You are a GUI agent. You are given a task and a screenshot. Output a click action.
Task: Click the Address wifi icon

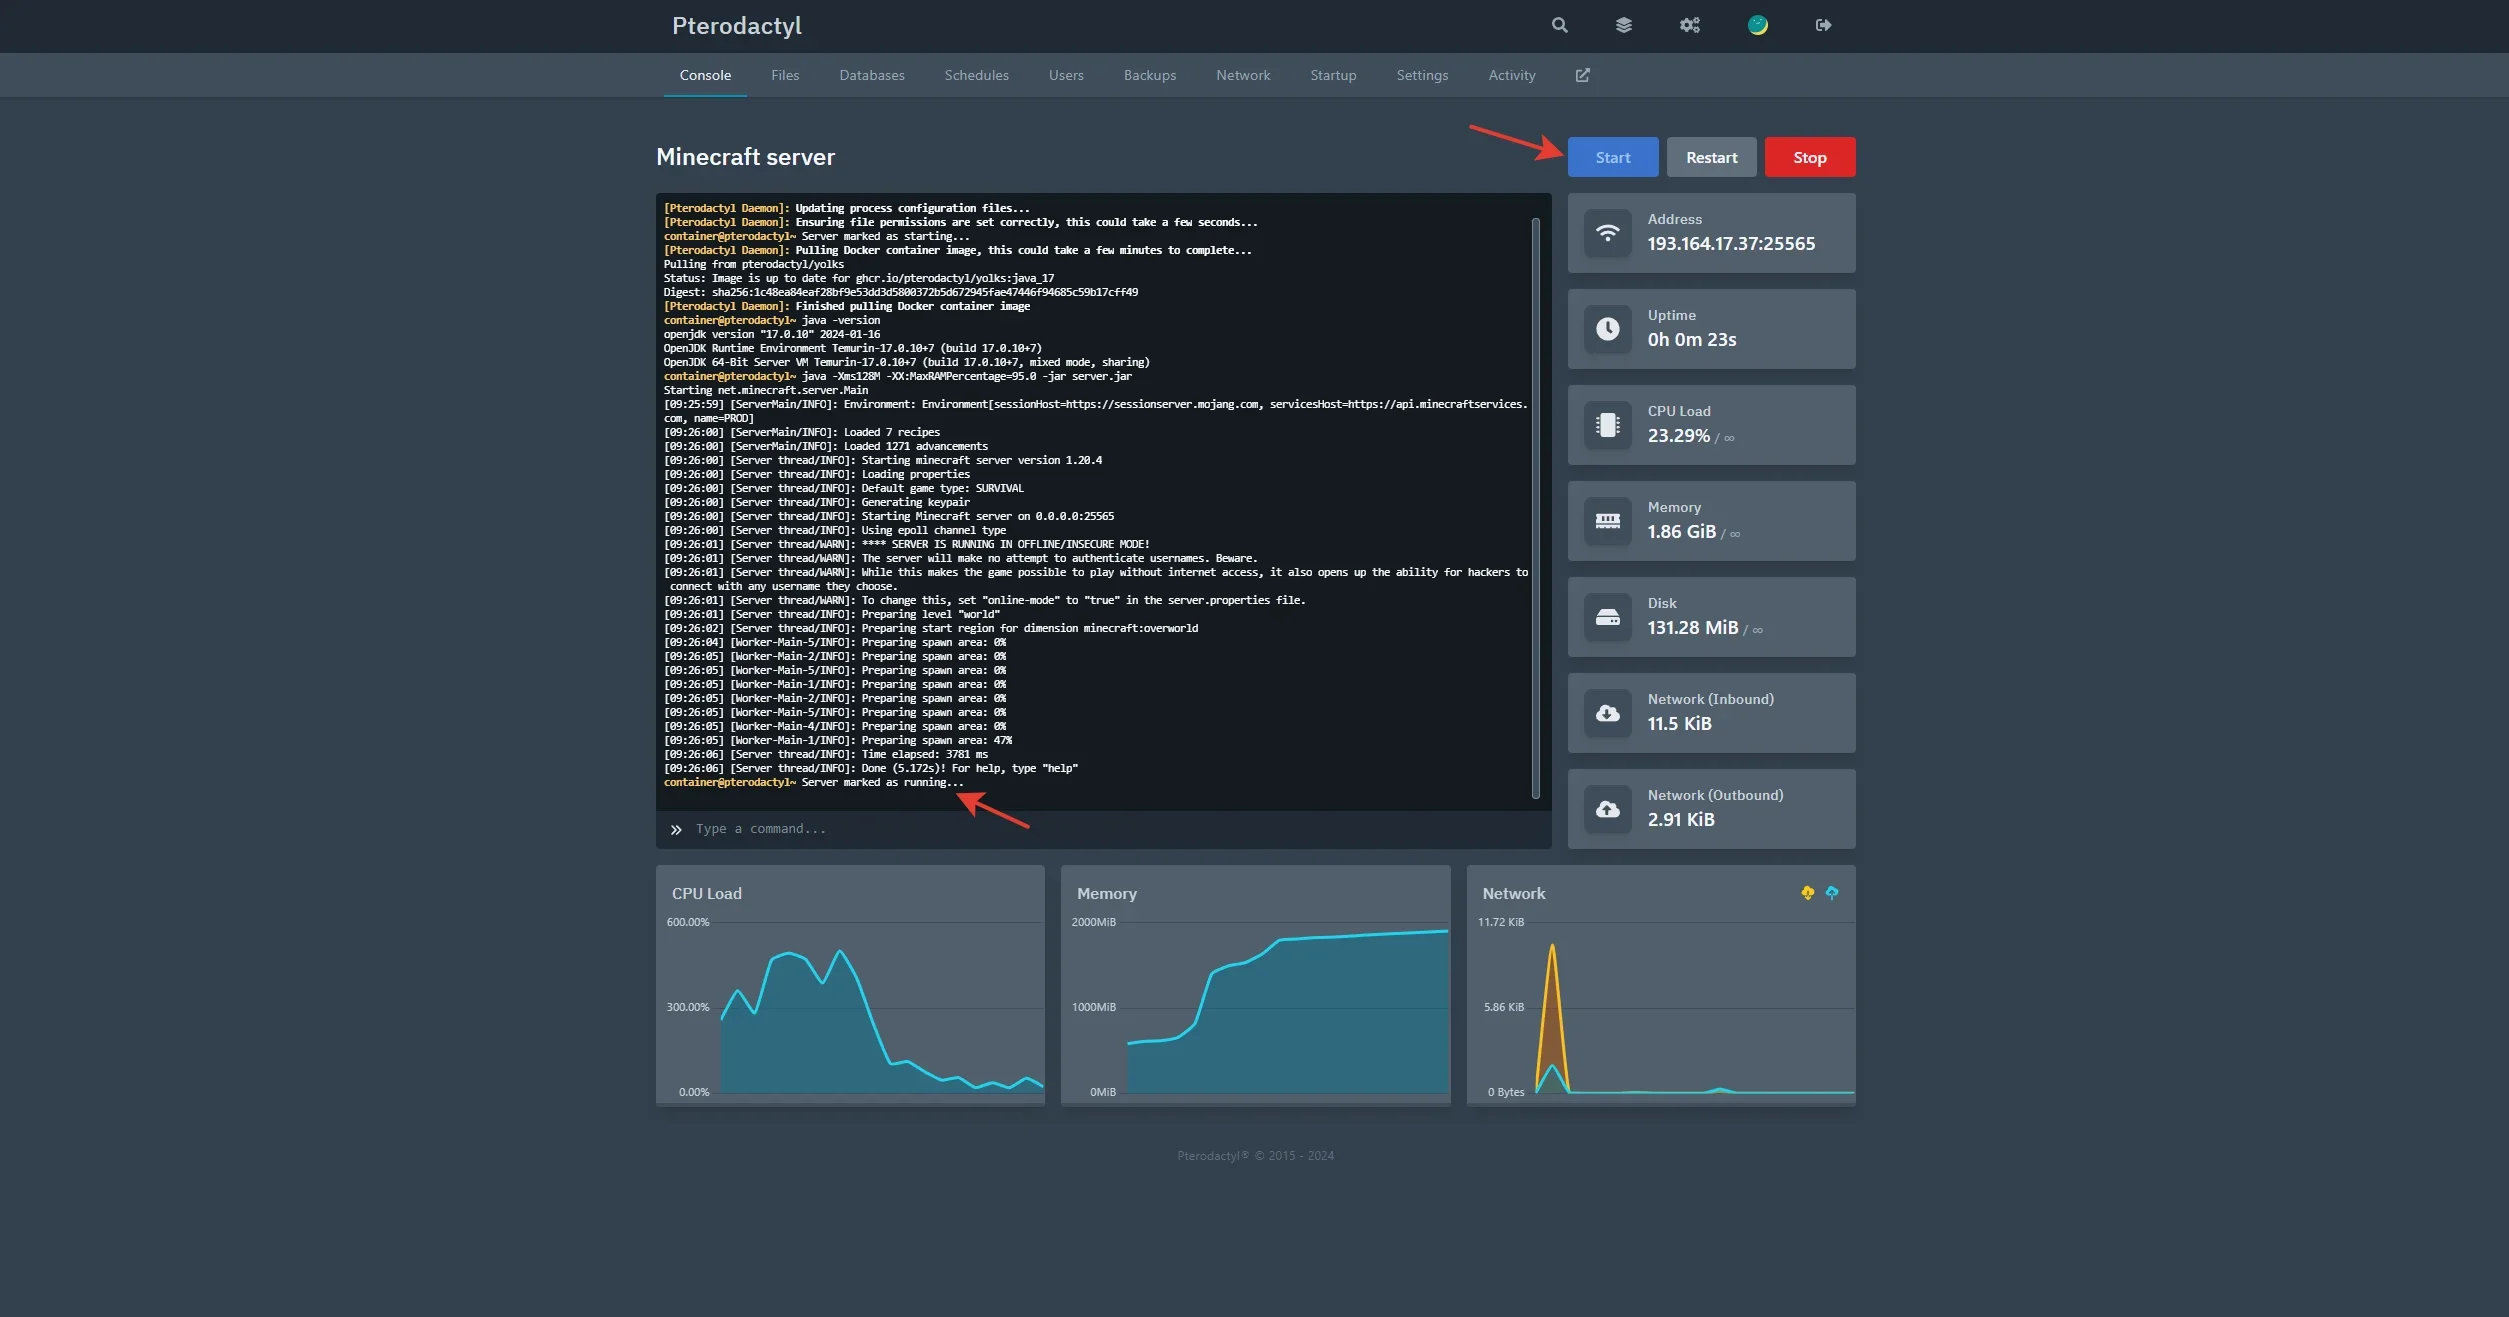1607,233
